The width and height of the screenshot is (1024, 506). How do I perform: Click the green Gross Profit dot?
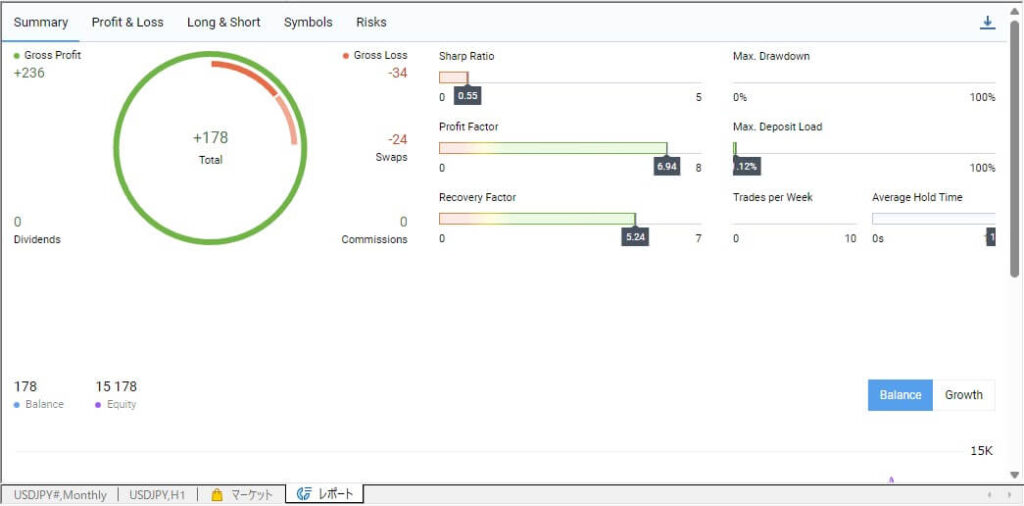click(x=17, y=56)
